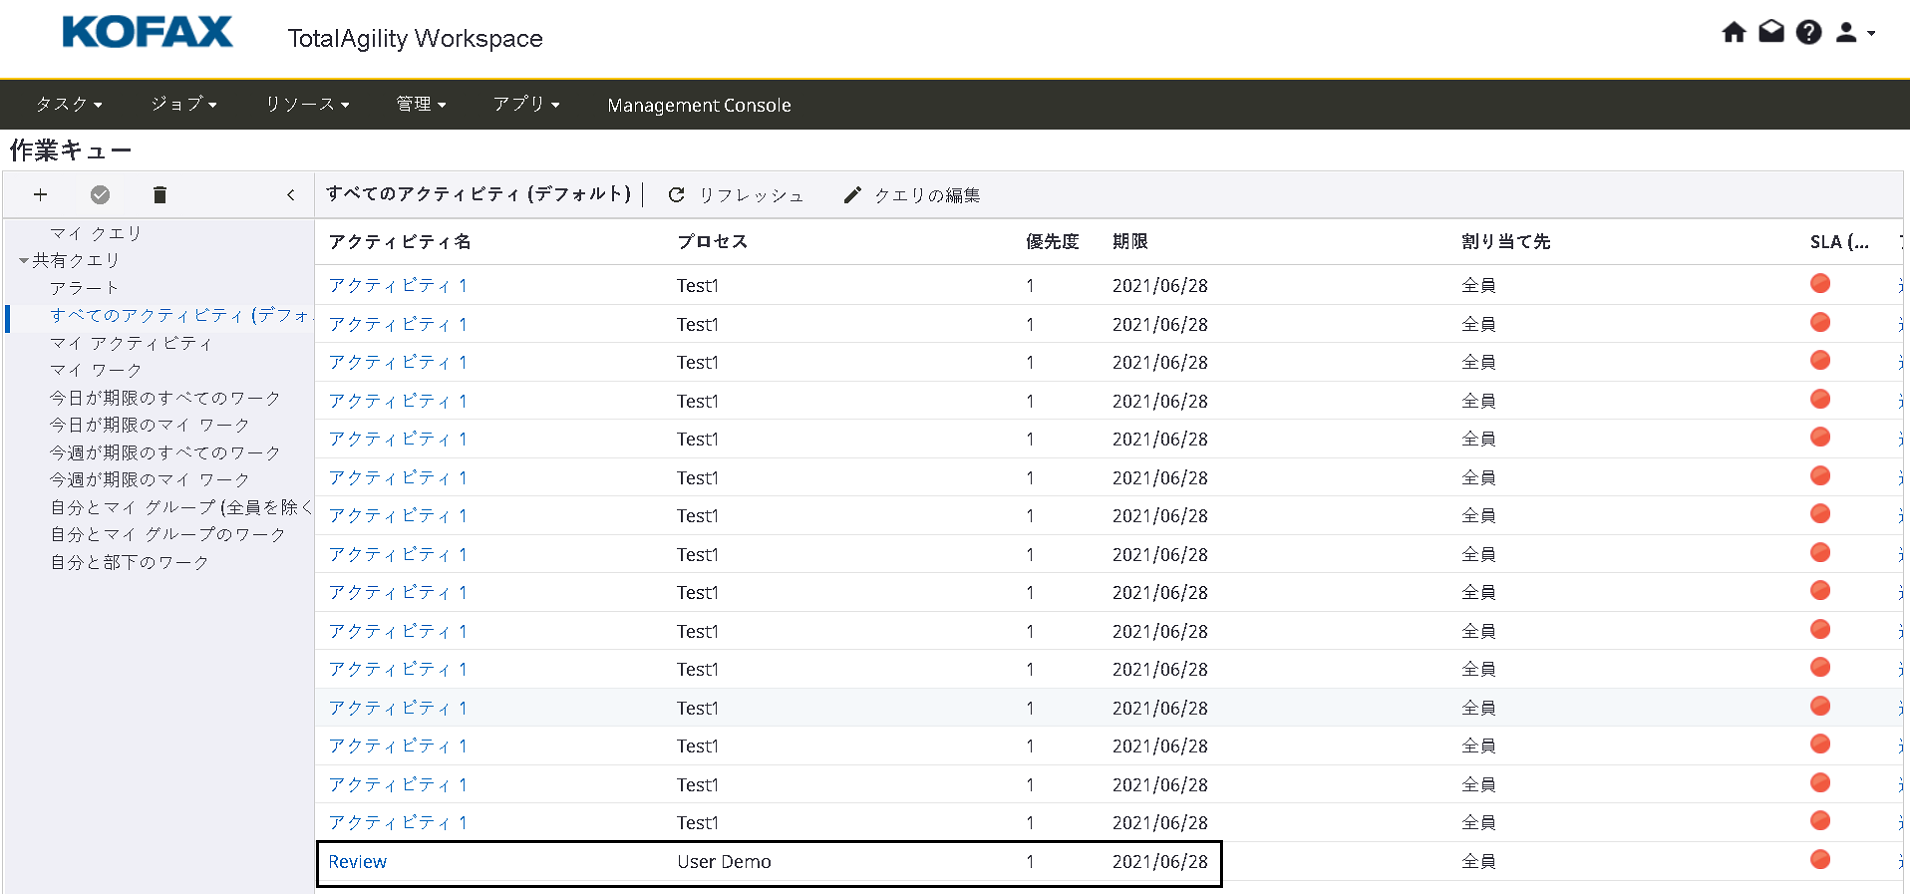Delete query using trash icon

coord(160,195)
